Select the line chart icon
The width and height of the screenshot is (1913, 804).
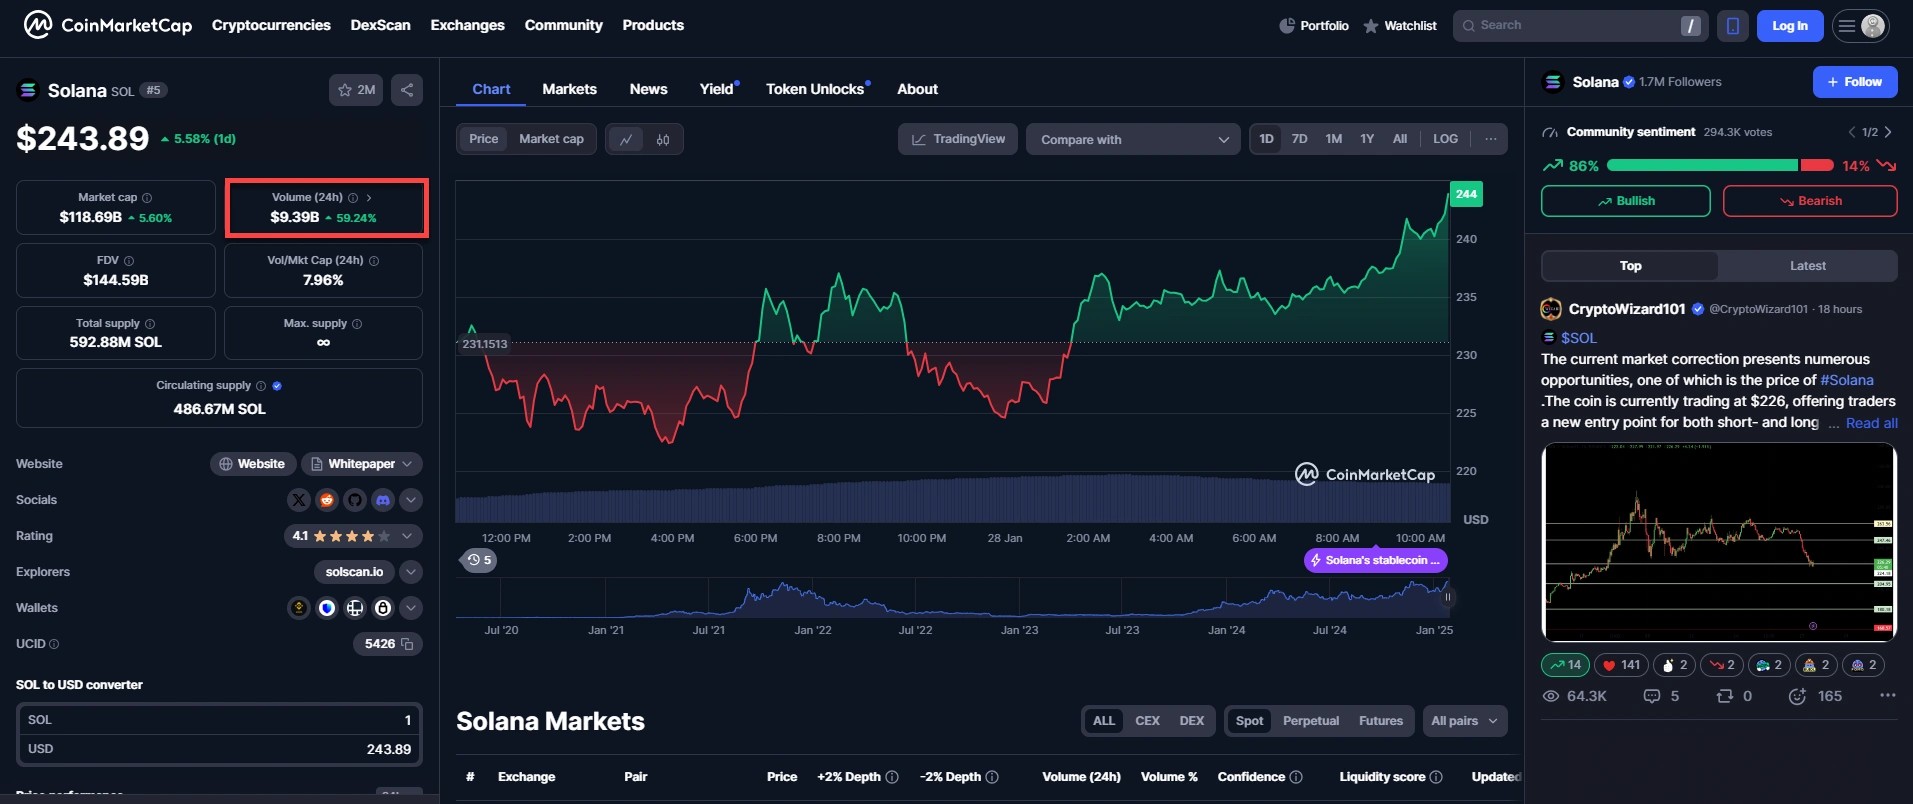pos(626,139)
